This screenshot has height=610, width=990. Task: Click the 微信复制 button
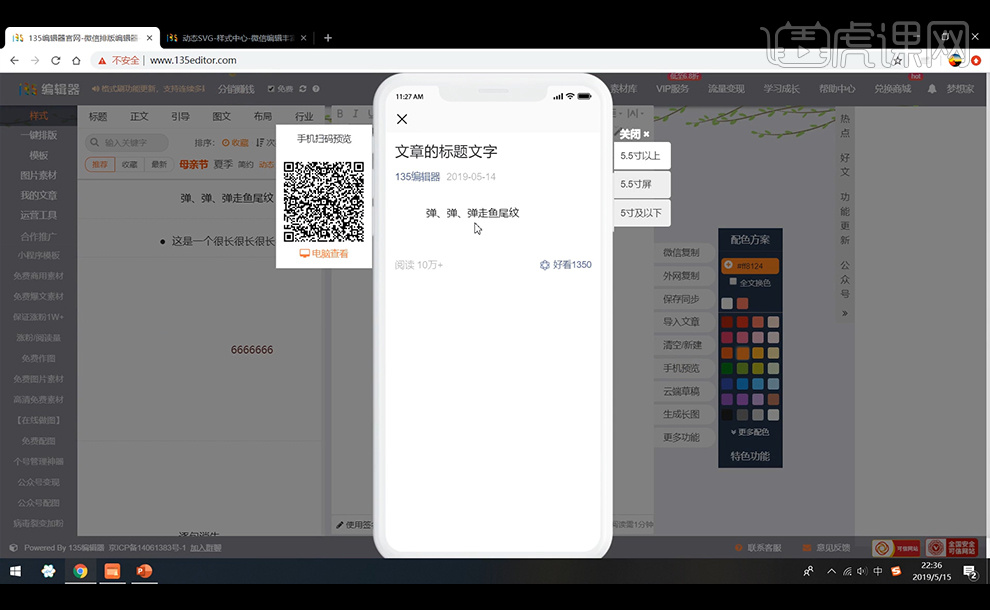[681, 253]
